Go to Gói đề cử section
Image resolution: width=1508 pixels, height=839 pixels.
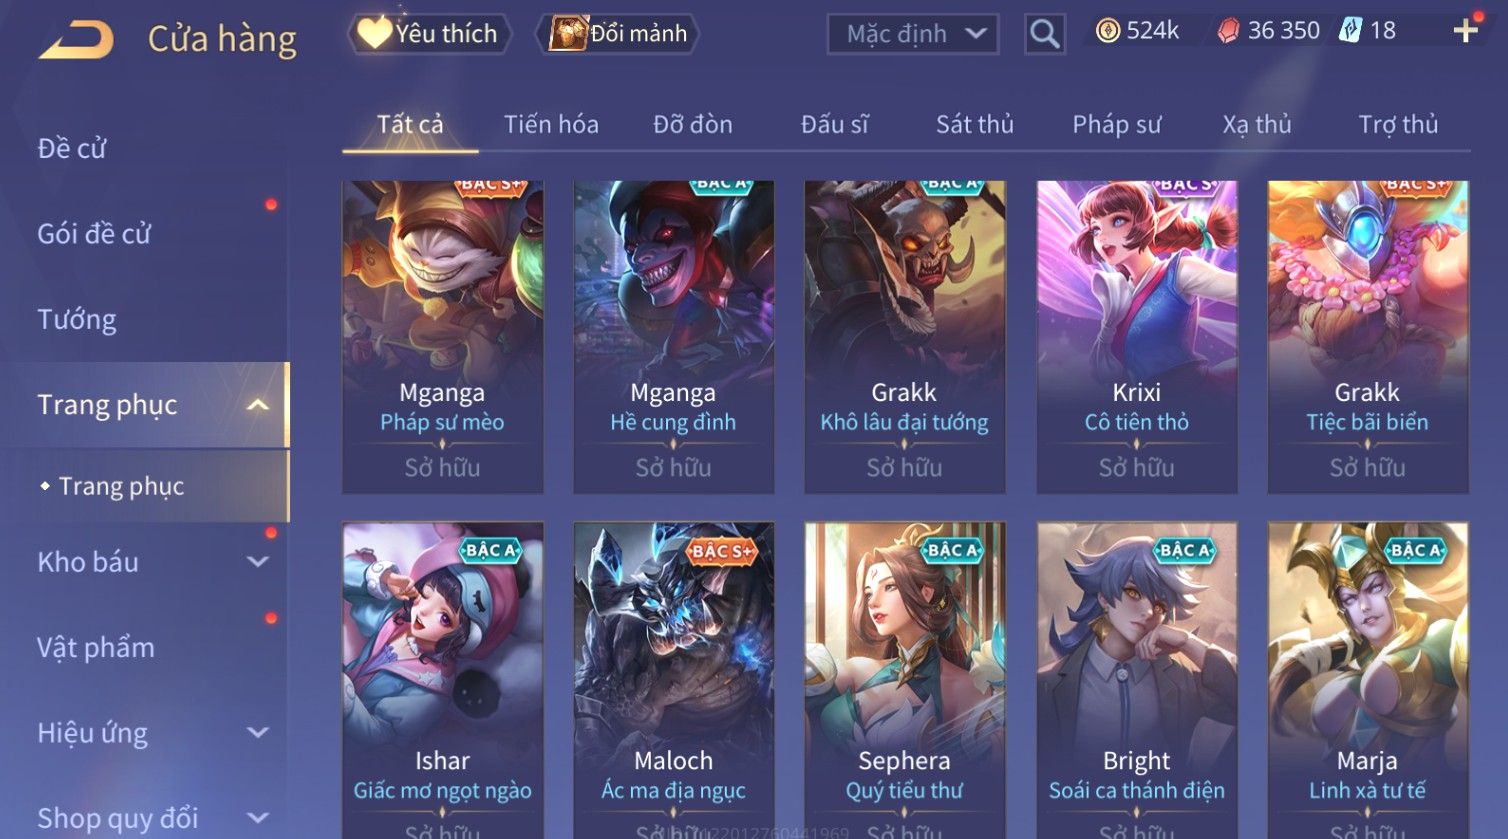pos(94,234)
